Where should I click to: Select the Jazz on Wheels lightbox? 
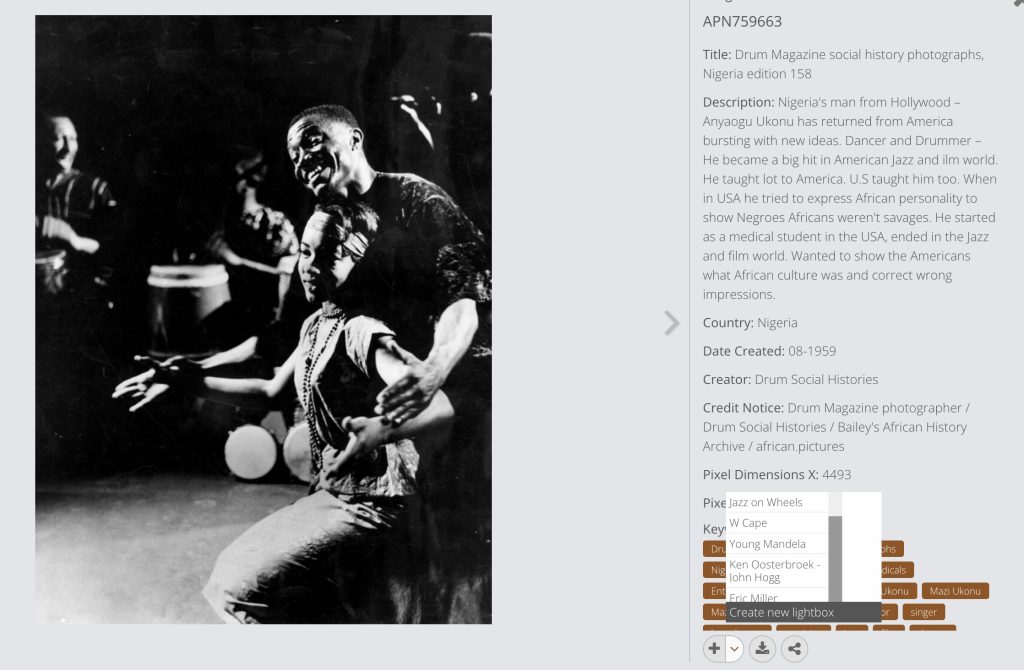[x=777, y=502]
